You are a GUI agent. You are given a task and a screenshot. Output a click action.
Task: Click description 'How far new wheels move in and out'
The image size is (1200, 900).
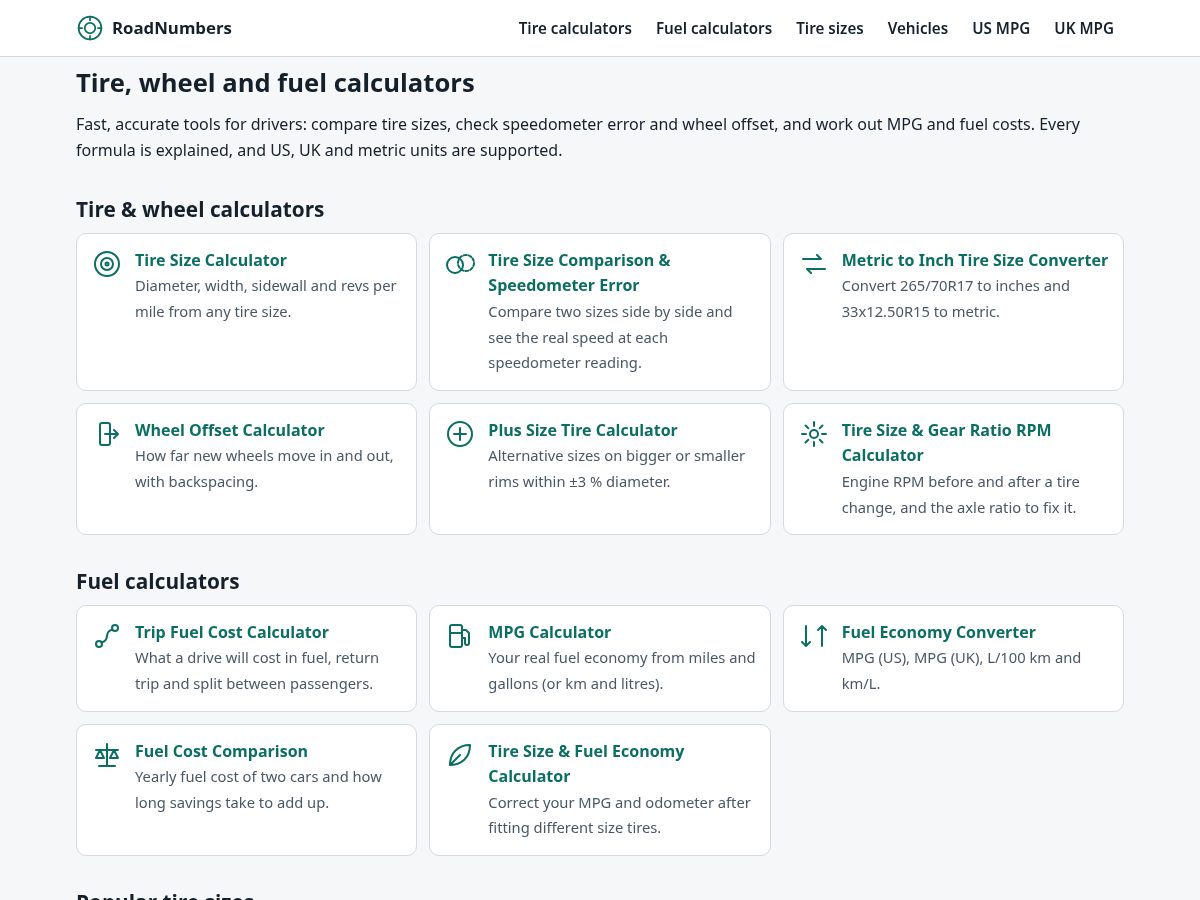coord(264,456)
